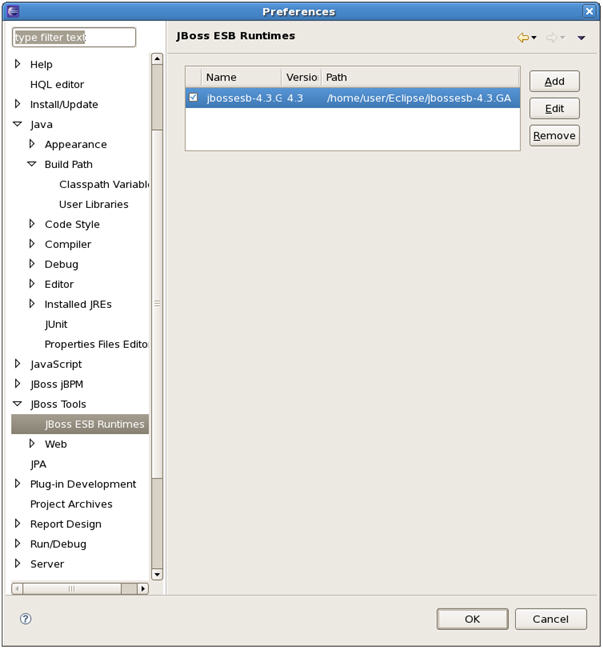Click the Remove runtime button

pyautogui.click(x=554, y=136)
